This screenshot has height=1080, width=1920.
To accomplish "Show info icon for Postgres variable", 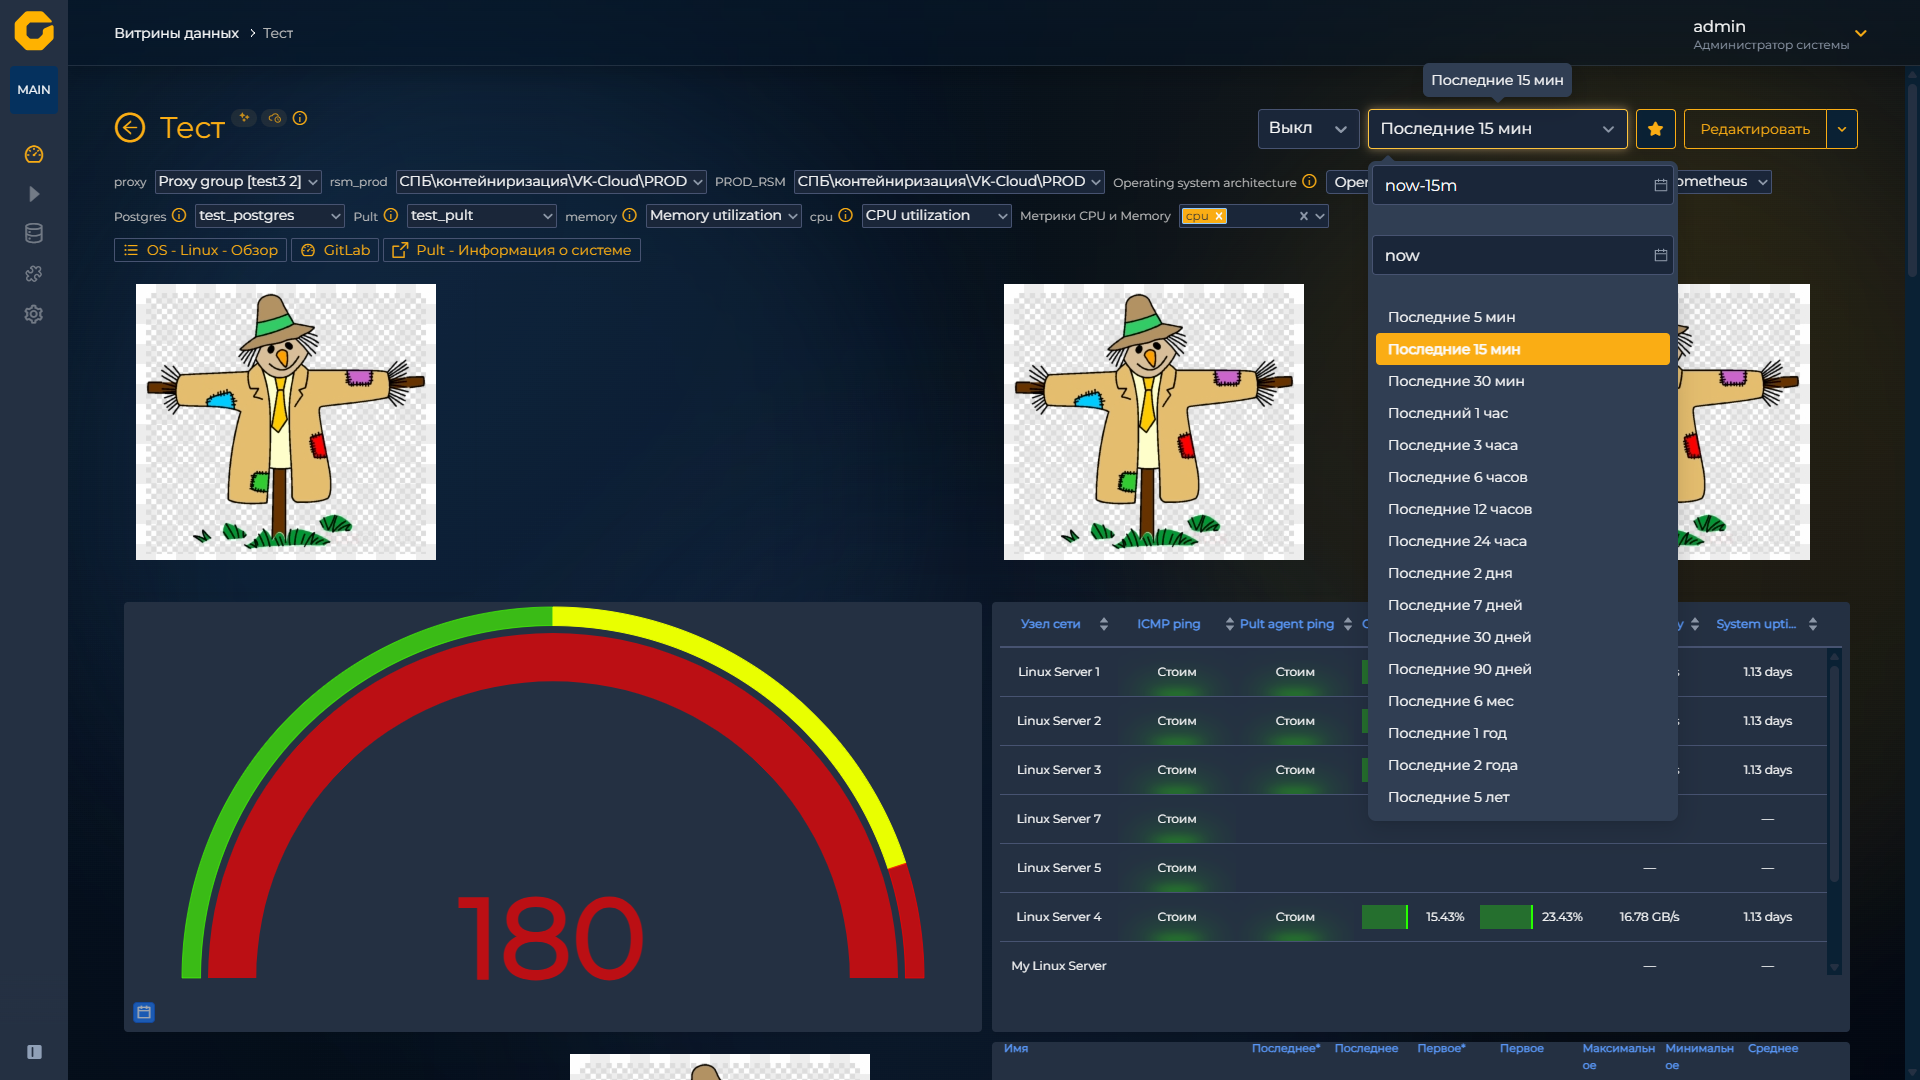I will click(x=179, y=216).
